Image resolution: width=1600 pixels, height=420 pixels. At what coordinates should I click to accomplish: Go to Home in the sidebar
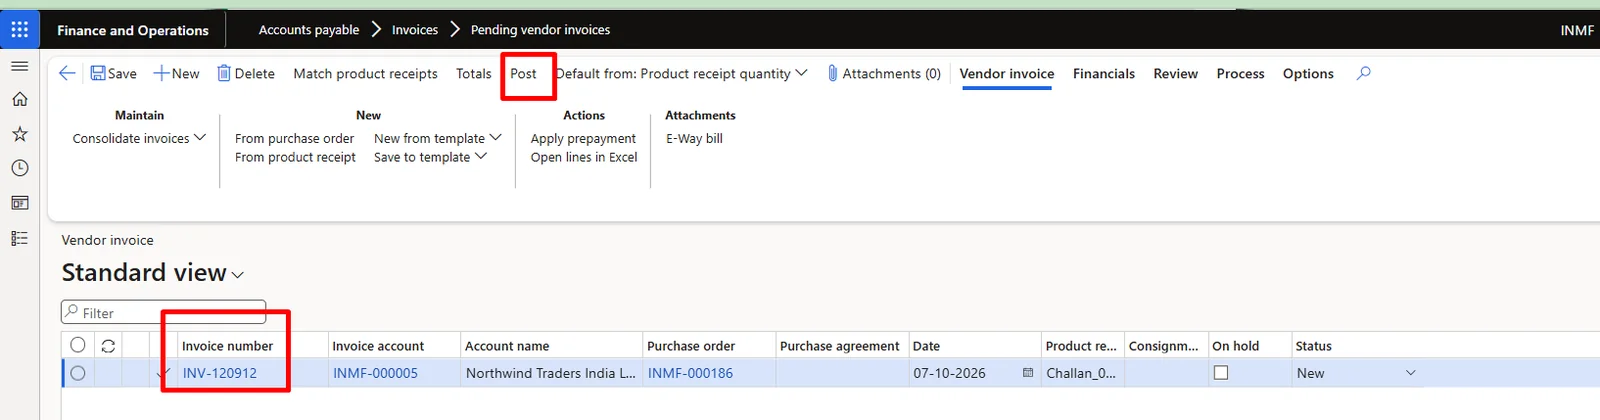click(19, 99)
